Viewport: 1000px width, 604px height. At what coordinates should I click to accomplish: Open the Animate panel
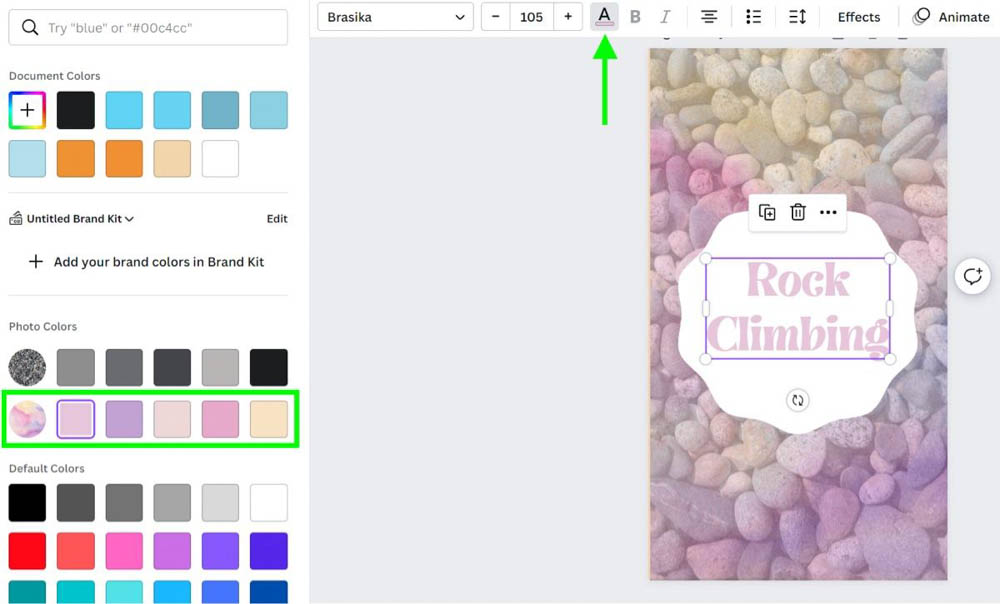(951, 17)
